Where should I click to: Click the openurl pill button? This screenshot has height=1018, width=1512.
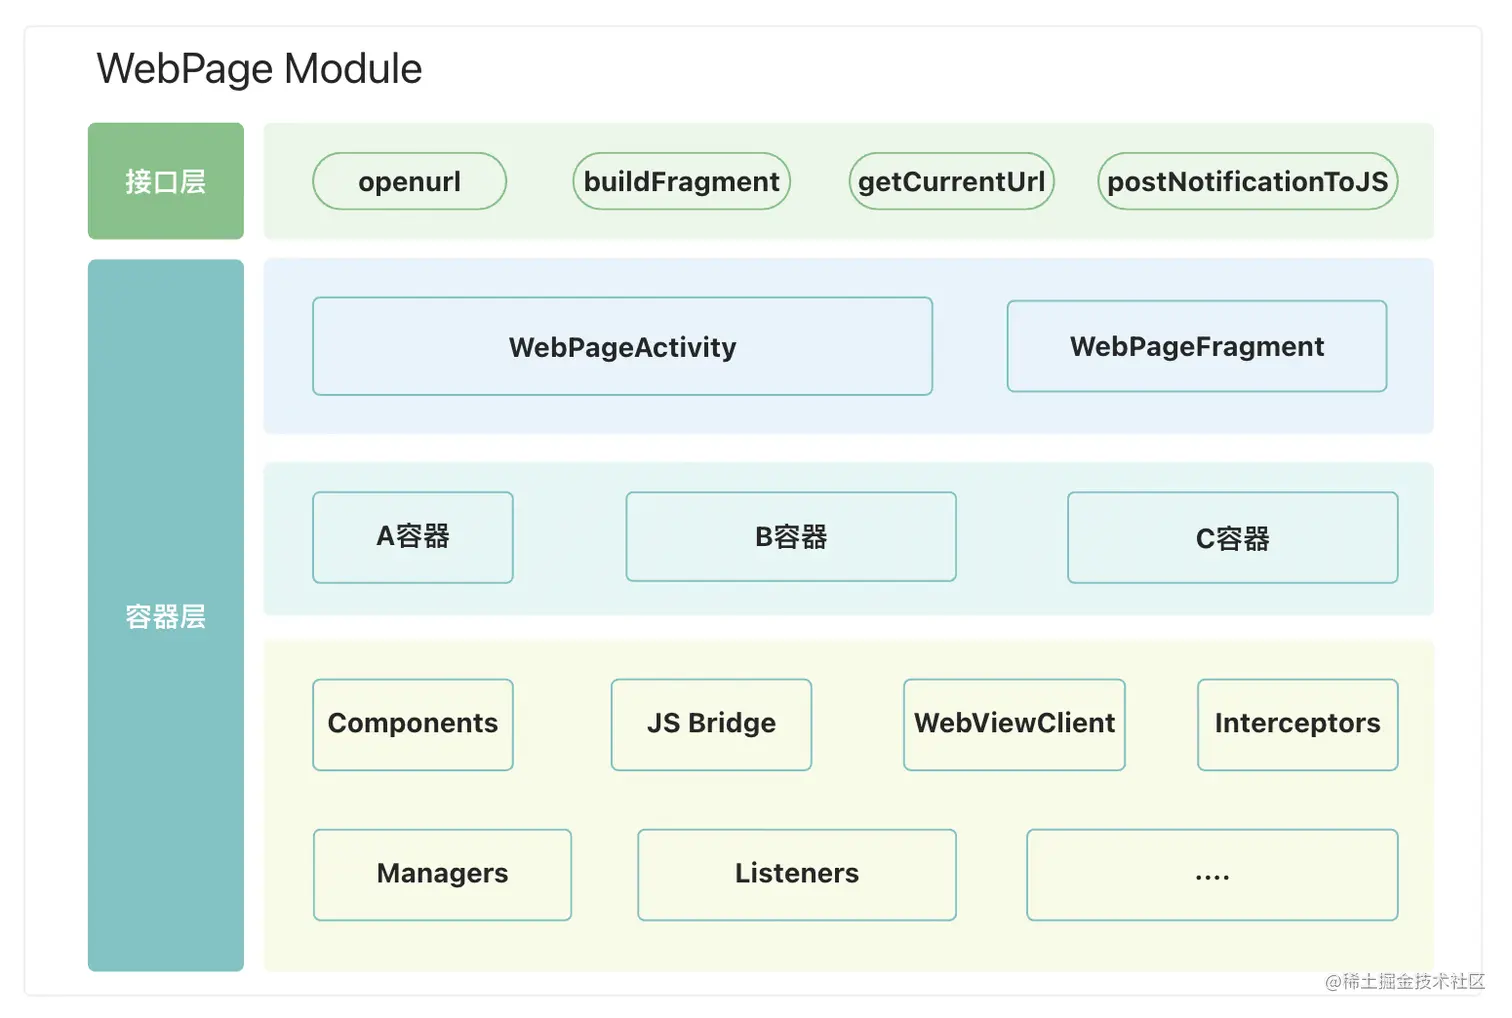coord(409,181)
